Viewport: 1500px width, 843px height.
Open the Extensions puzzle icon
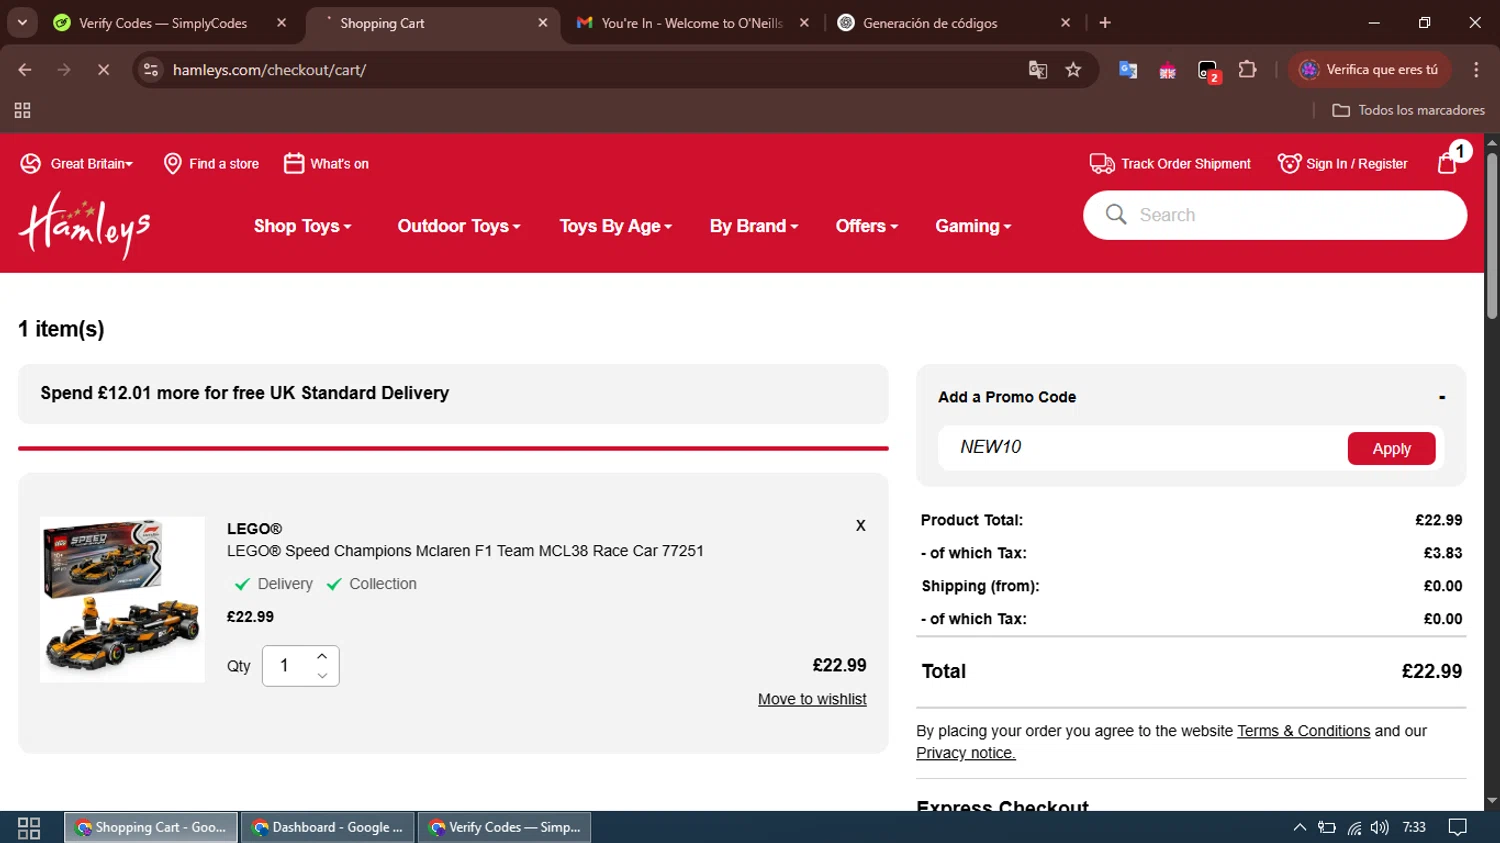click(x=1247, y=70)
